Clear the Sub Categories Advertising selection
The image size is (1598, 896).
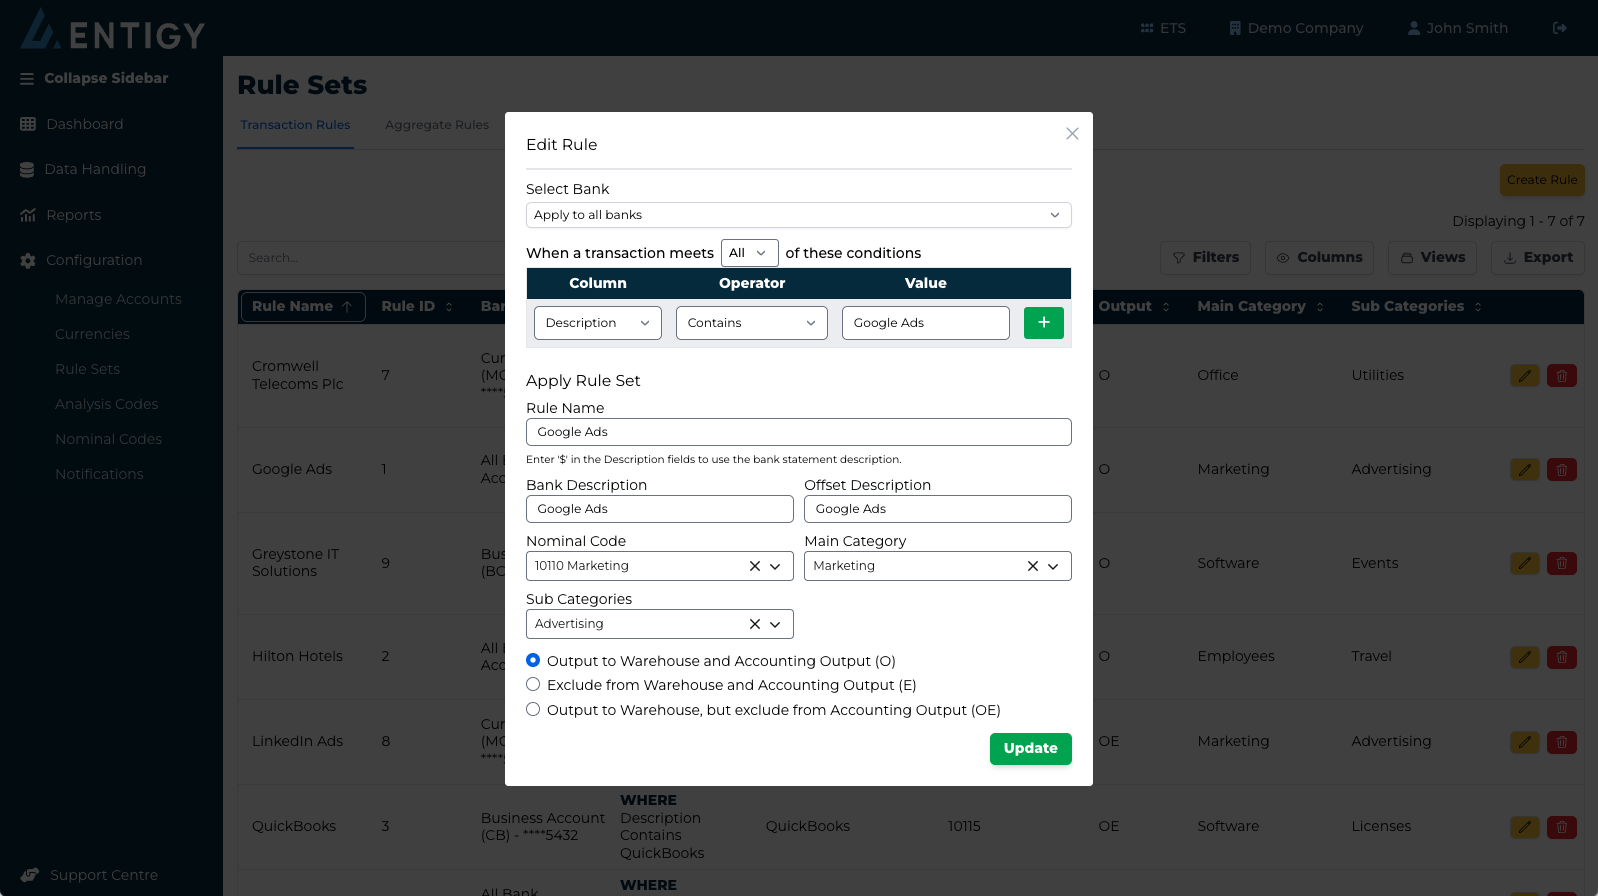click(x=755, y=624)
